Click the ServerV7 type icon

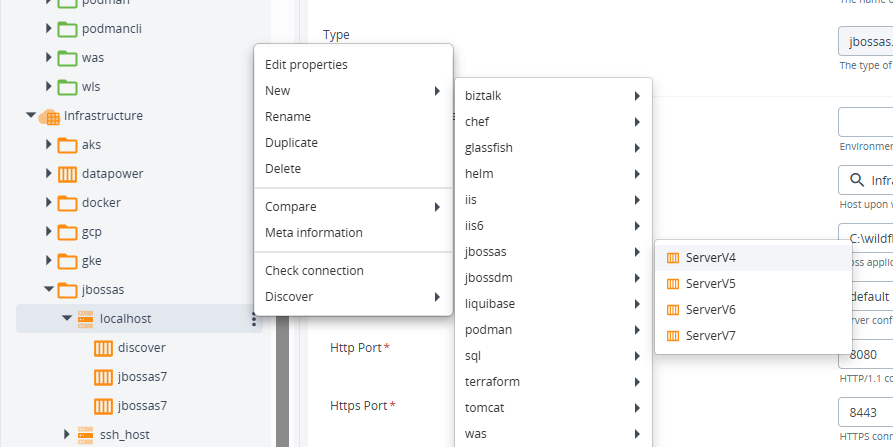(x=673, y=335)
